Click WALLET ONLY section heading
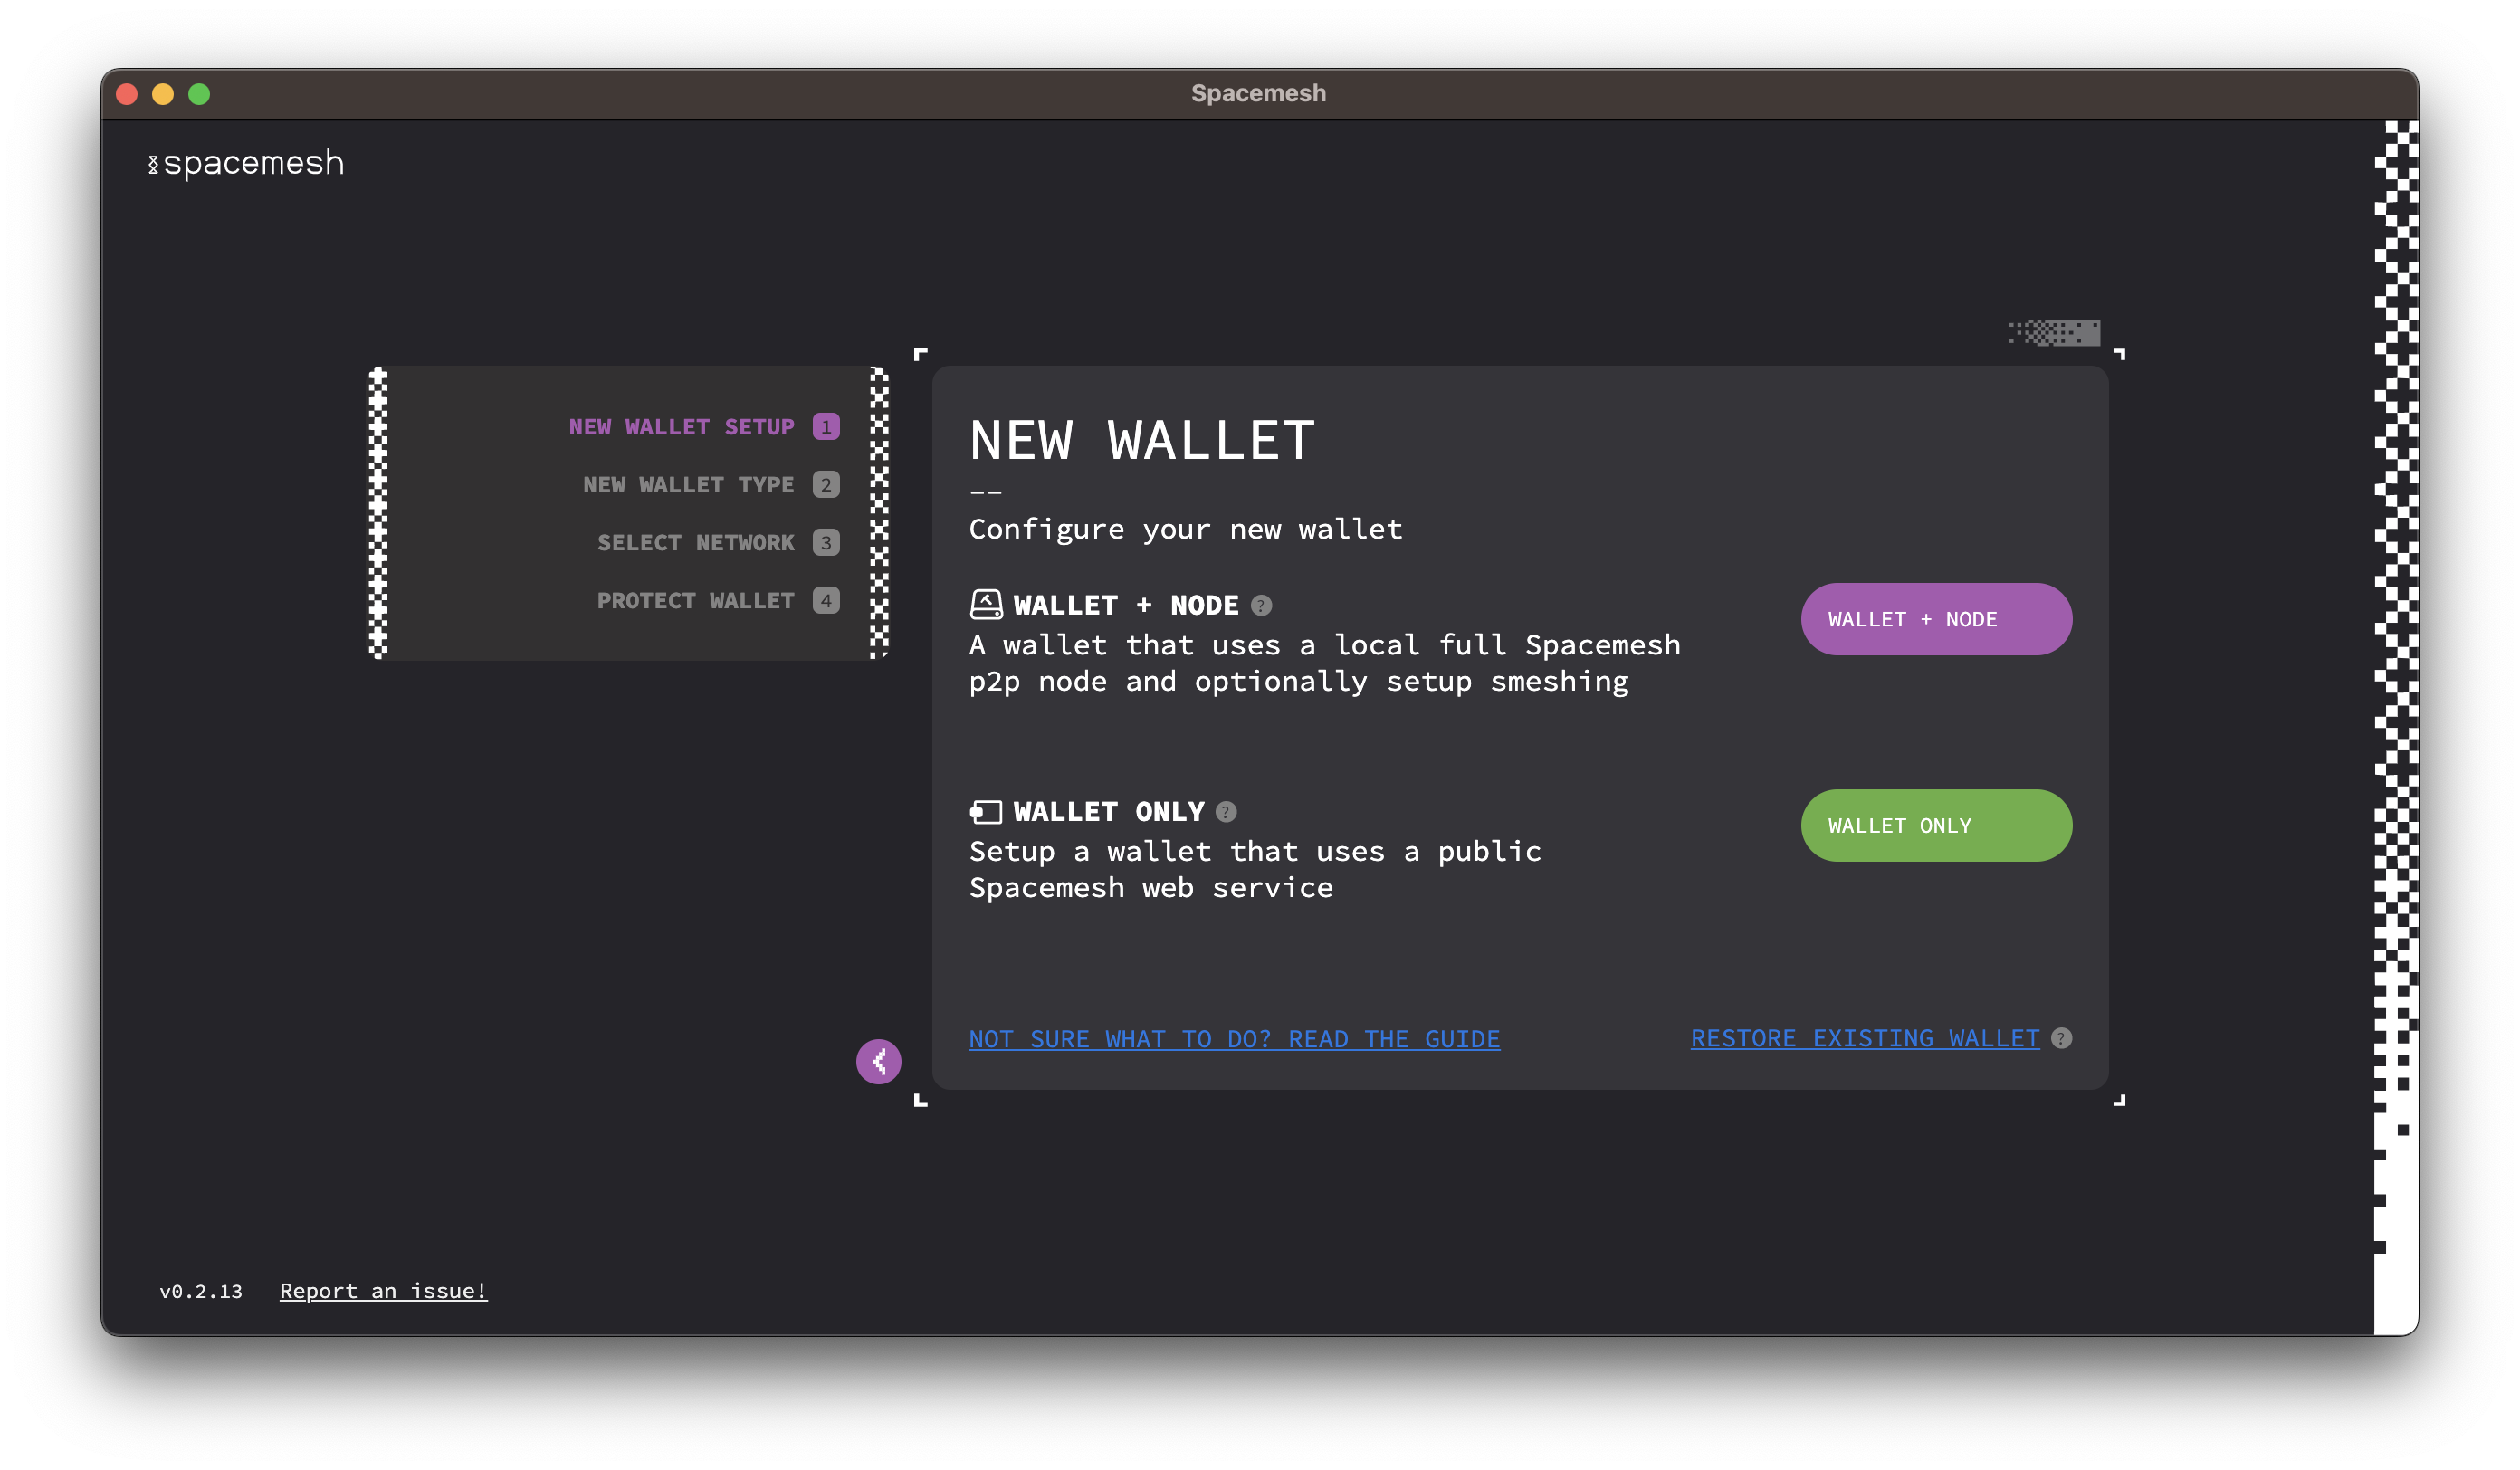Viewport: 2520px width, 1470px height. 1109,811
